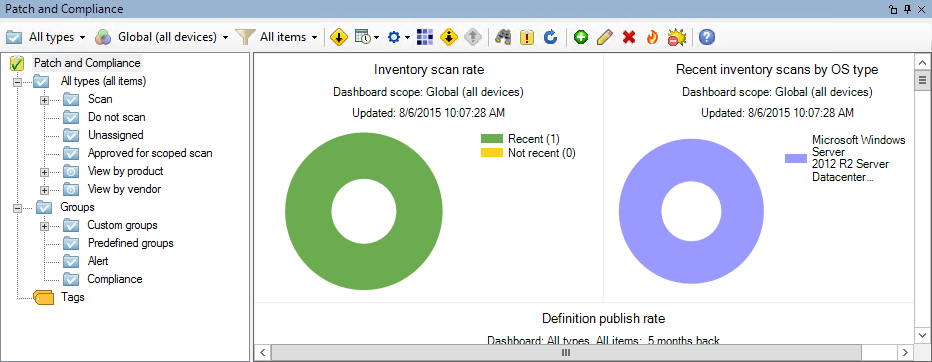Expand the Scan tree node
This screenshot has height=362, width=932.
click(x=44, y=100)
